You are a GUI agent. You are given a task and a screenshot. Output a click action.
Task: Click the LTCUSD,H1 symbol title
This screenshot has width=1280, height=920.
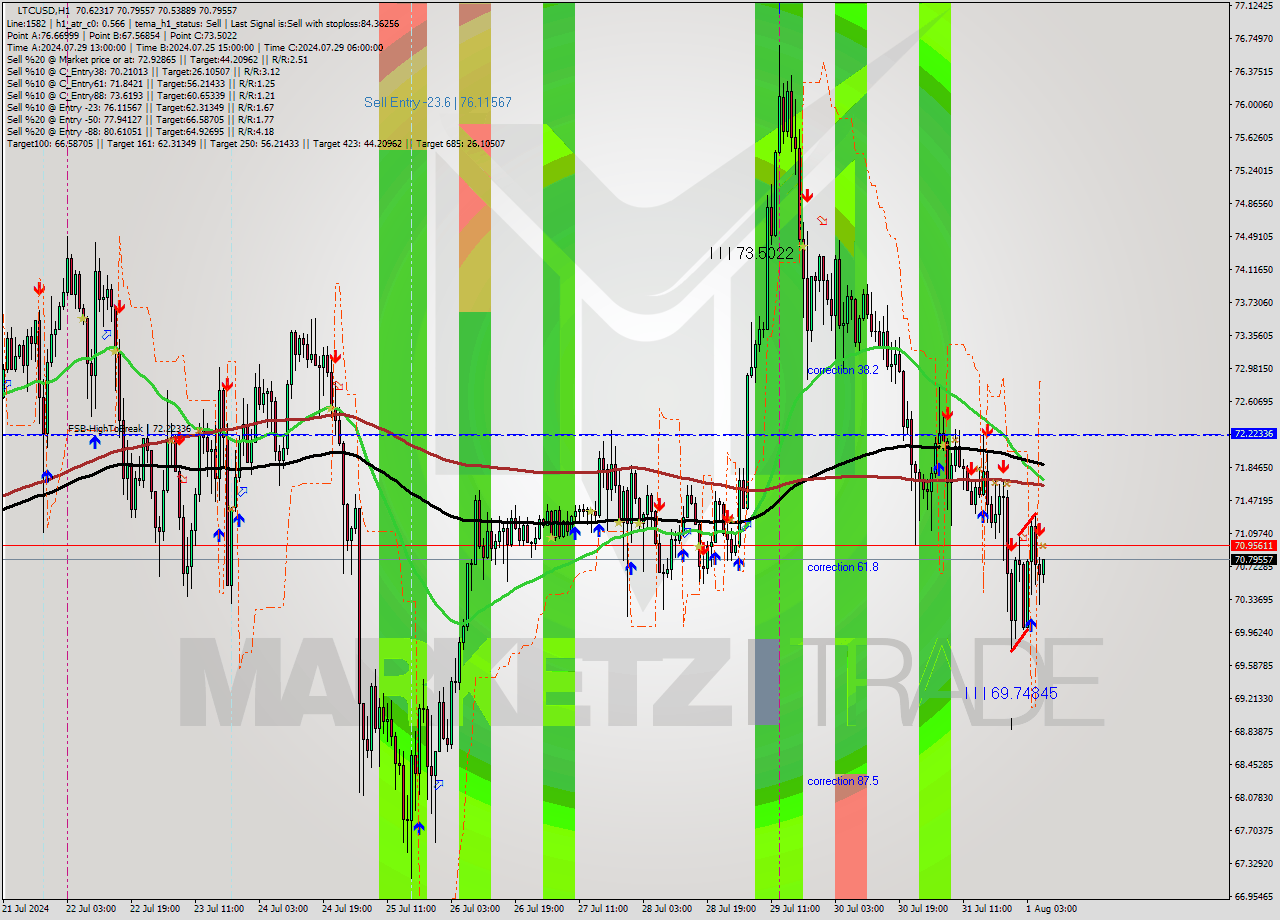pyautogui.click(x=43, y=10)
